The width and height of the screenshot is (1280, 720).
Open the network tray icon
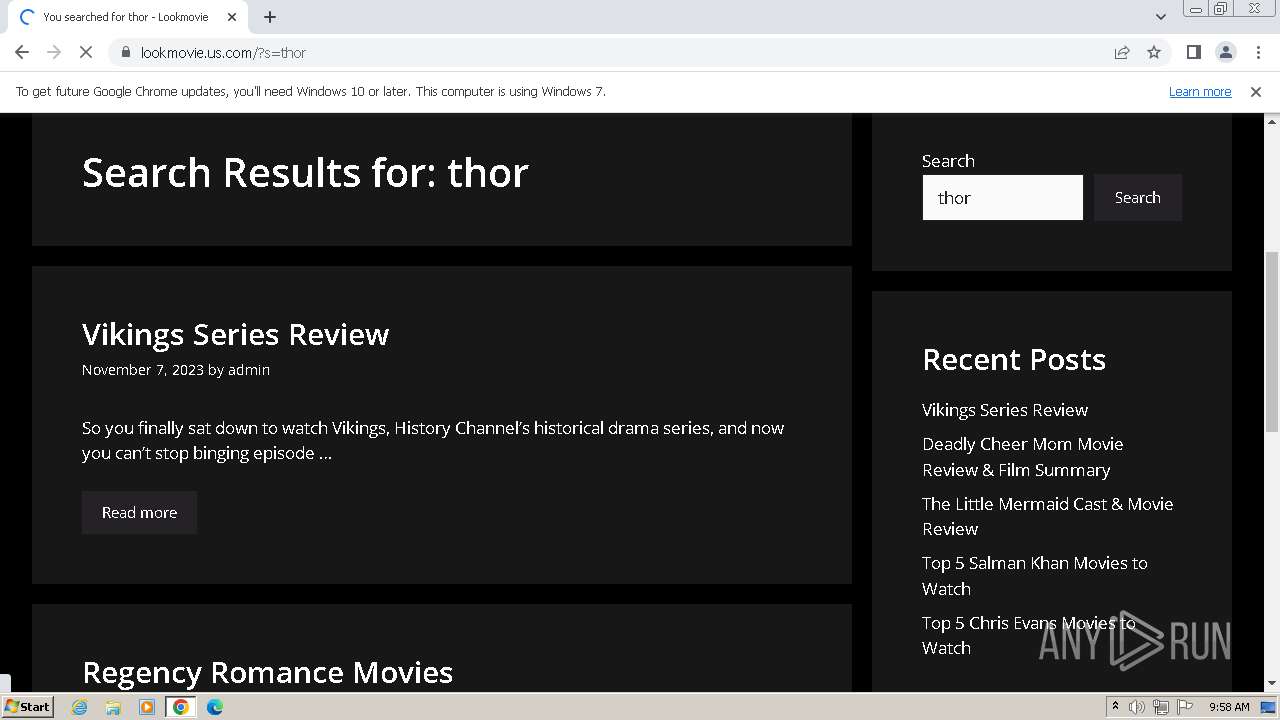[1161, 707]
